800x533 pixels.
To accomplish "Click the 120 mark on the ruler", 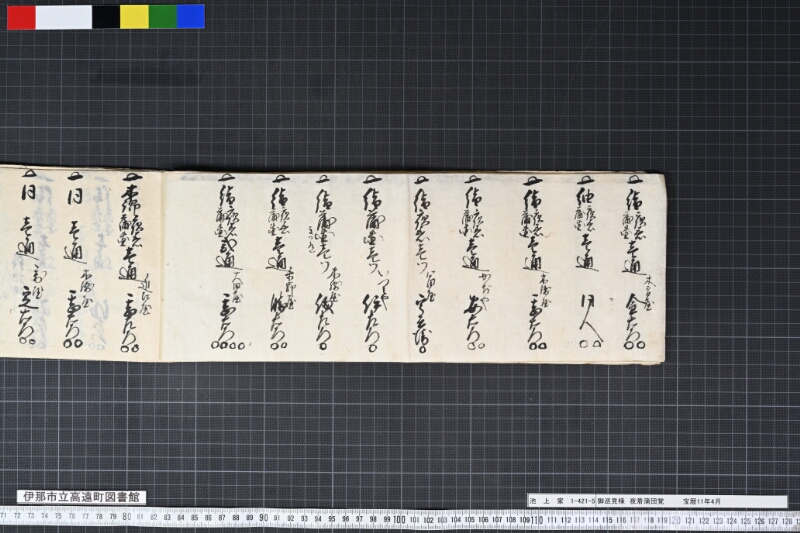I will point(674,521).
